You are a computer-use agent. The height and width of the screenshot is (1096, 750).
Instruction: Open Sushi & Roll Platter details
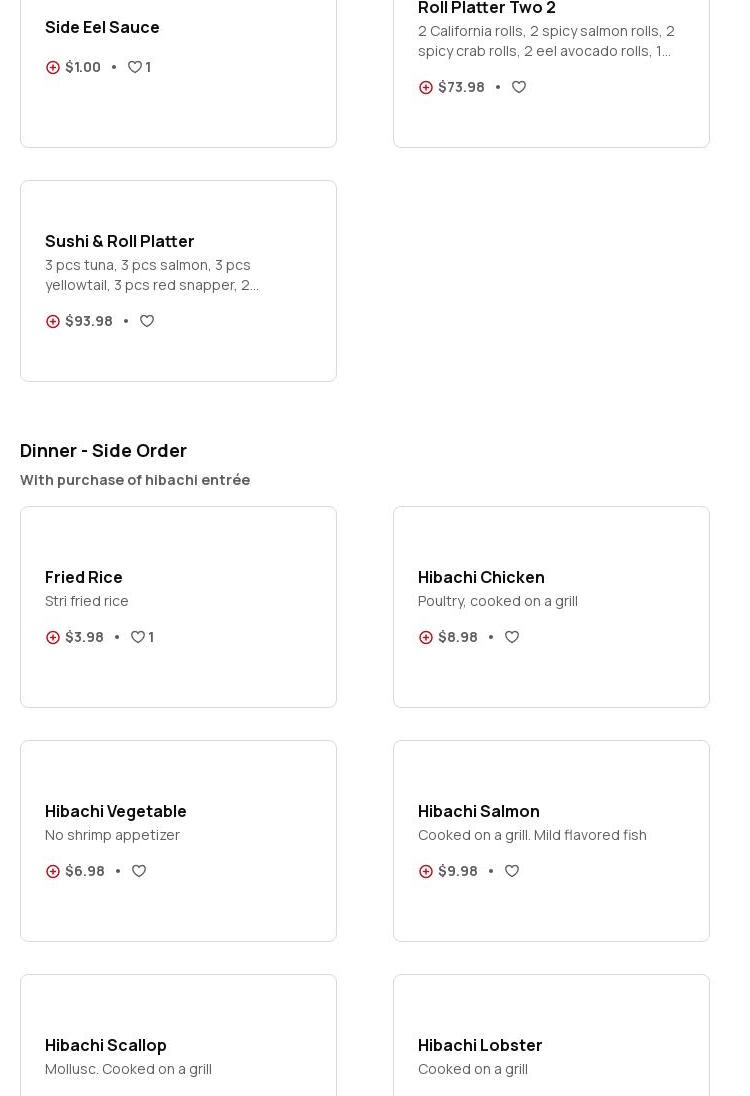pos(120,241)
